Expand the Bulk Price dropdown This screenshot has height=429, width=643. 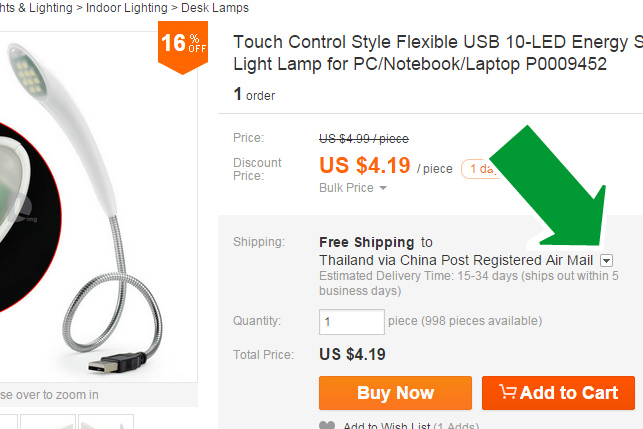point(353,188)
